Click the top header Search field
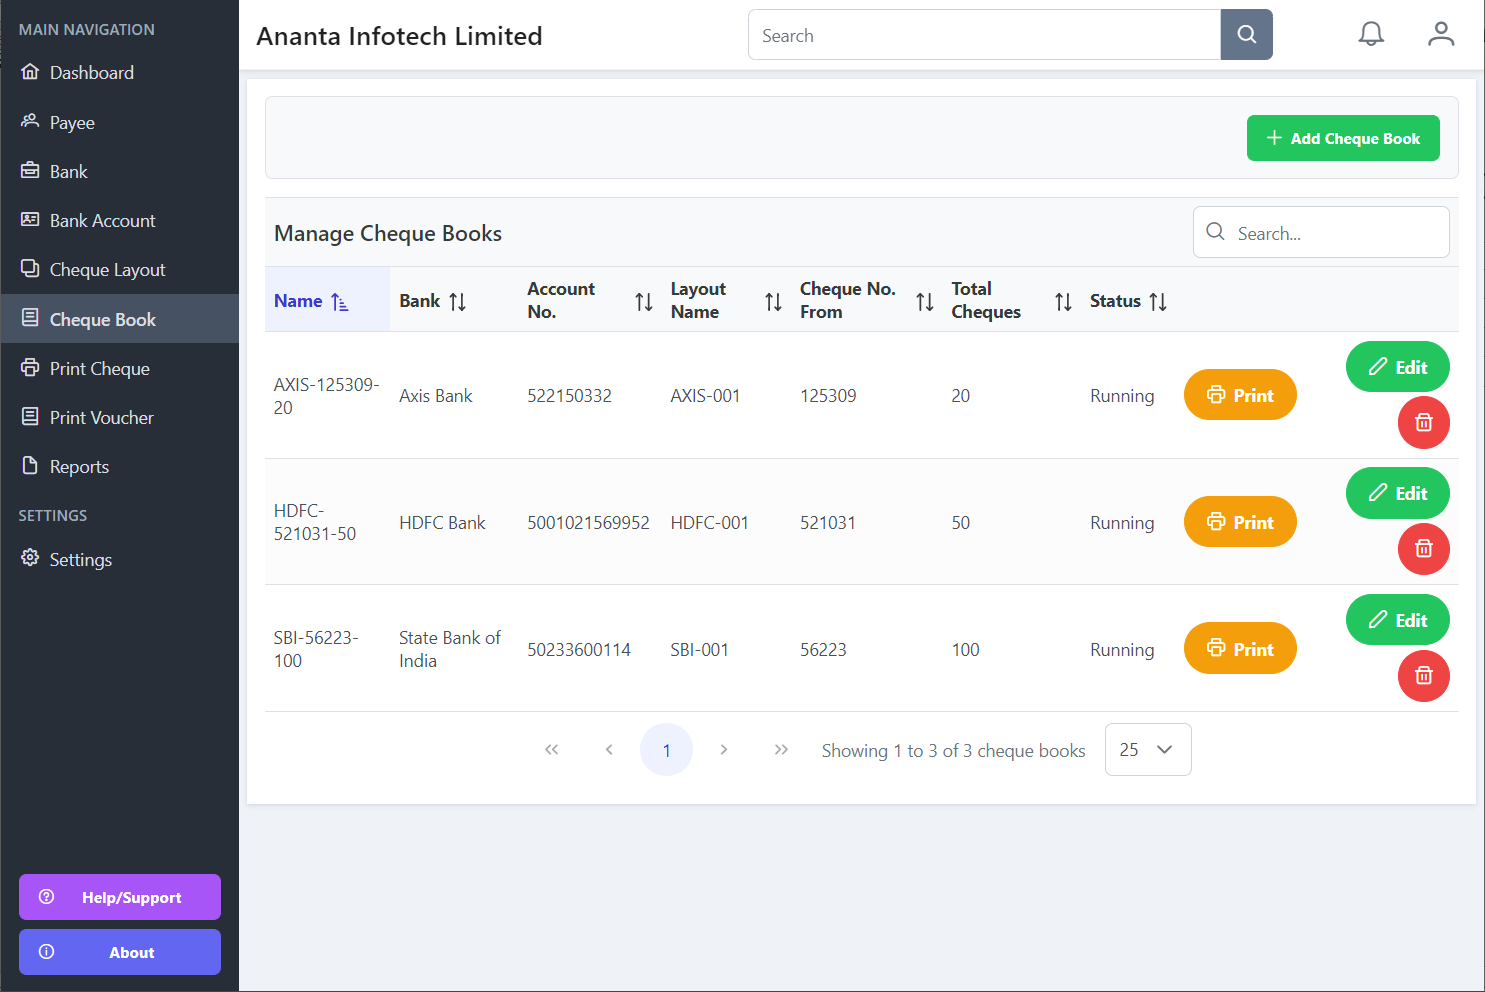The image size is (1485, 992). click(x=985, y=35)
